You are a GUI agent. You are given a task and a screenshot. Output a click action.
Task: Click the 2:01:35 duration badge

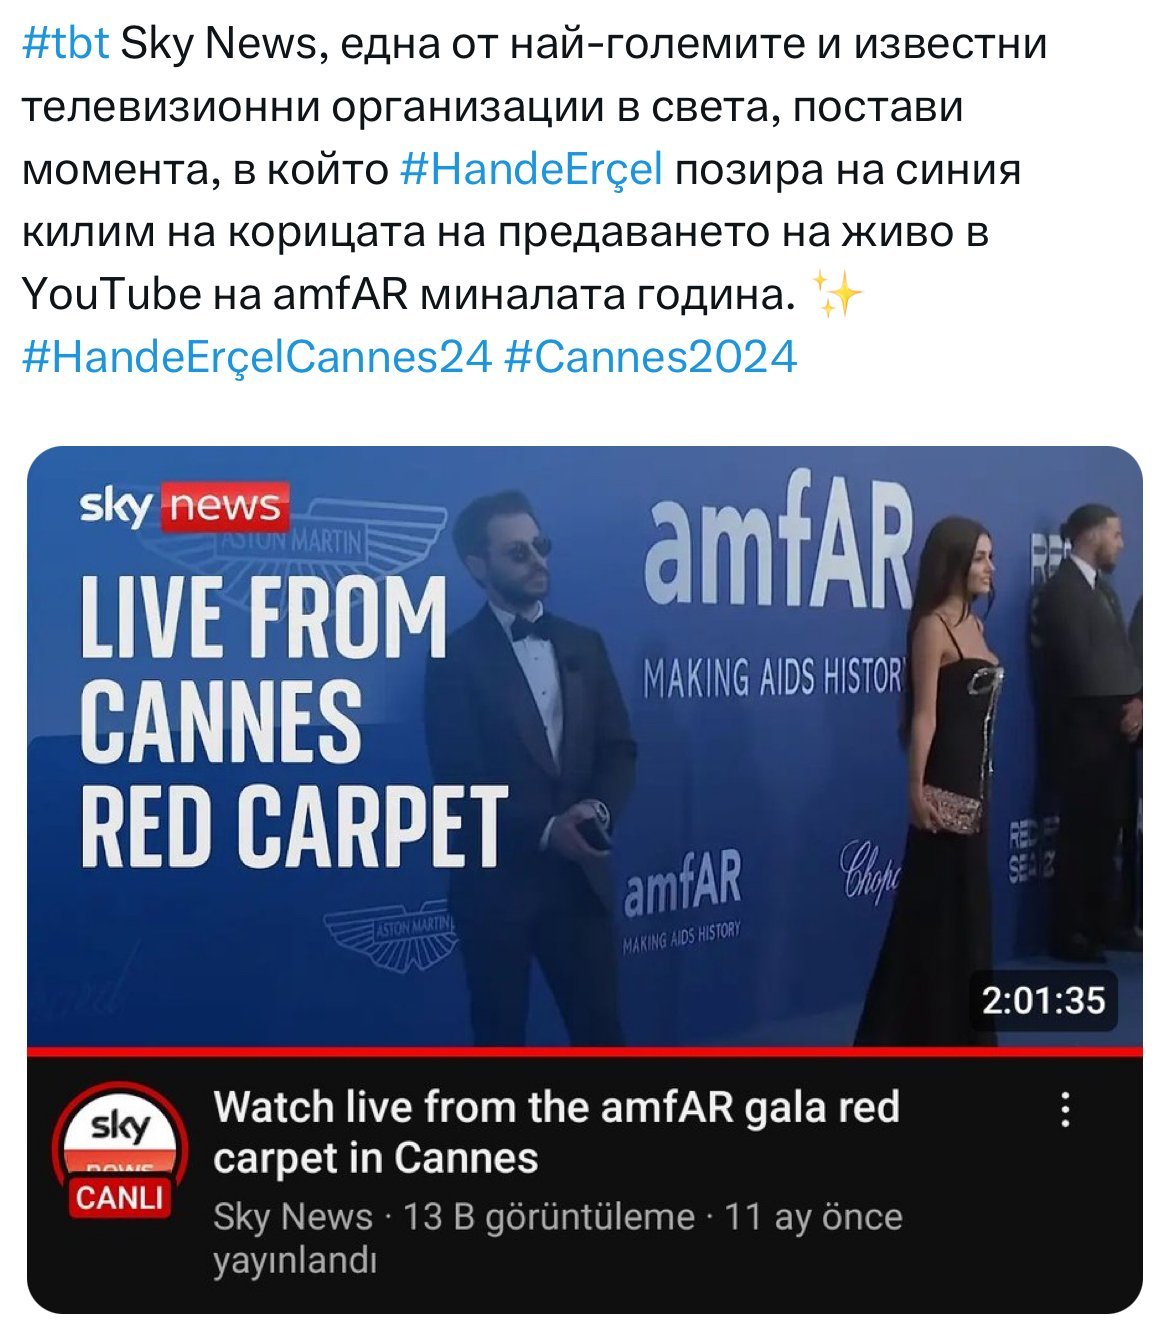[1043, 1000]
